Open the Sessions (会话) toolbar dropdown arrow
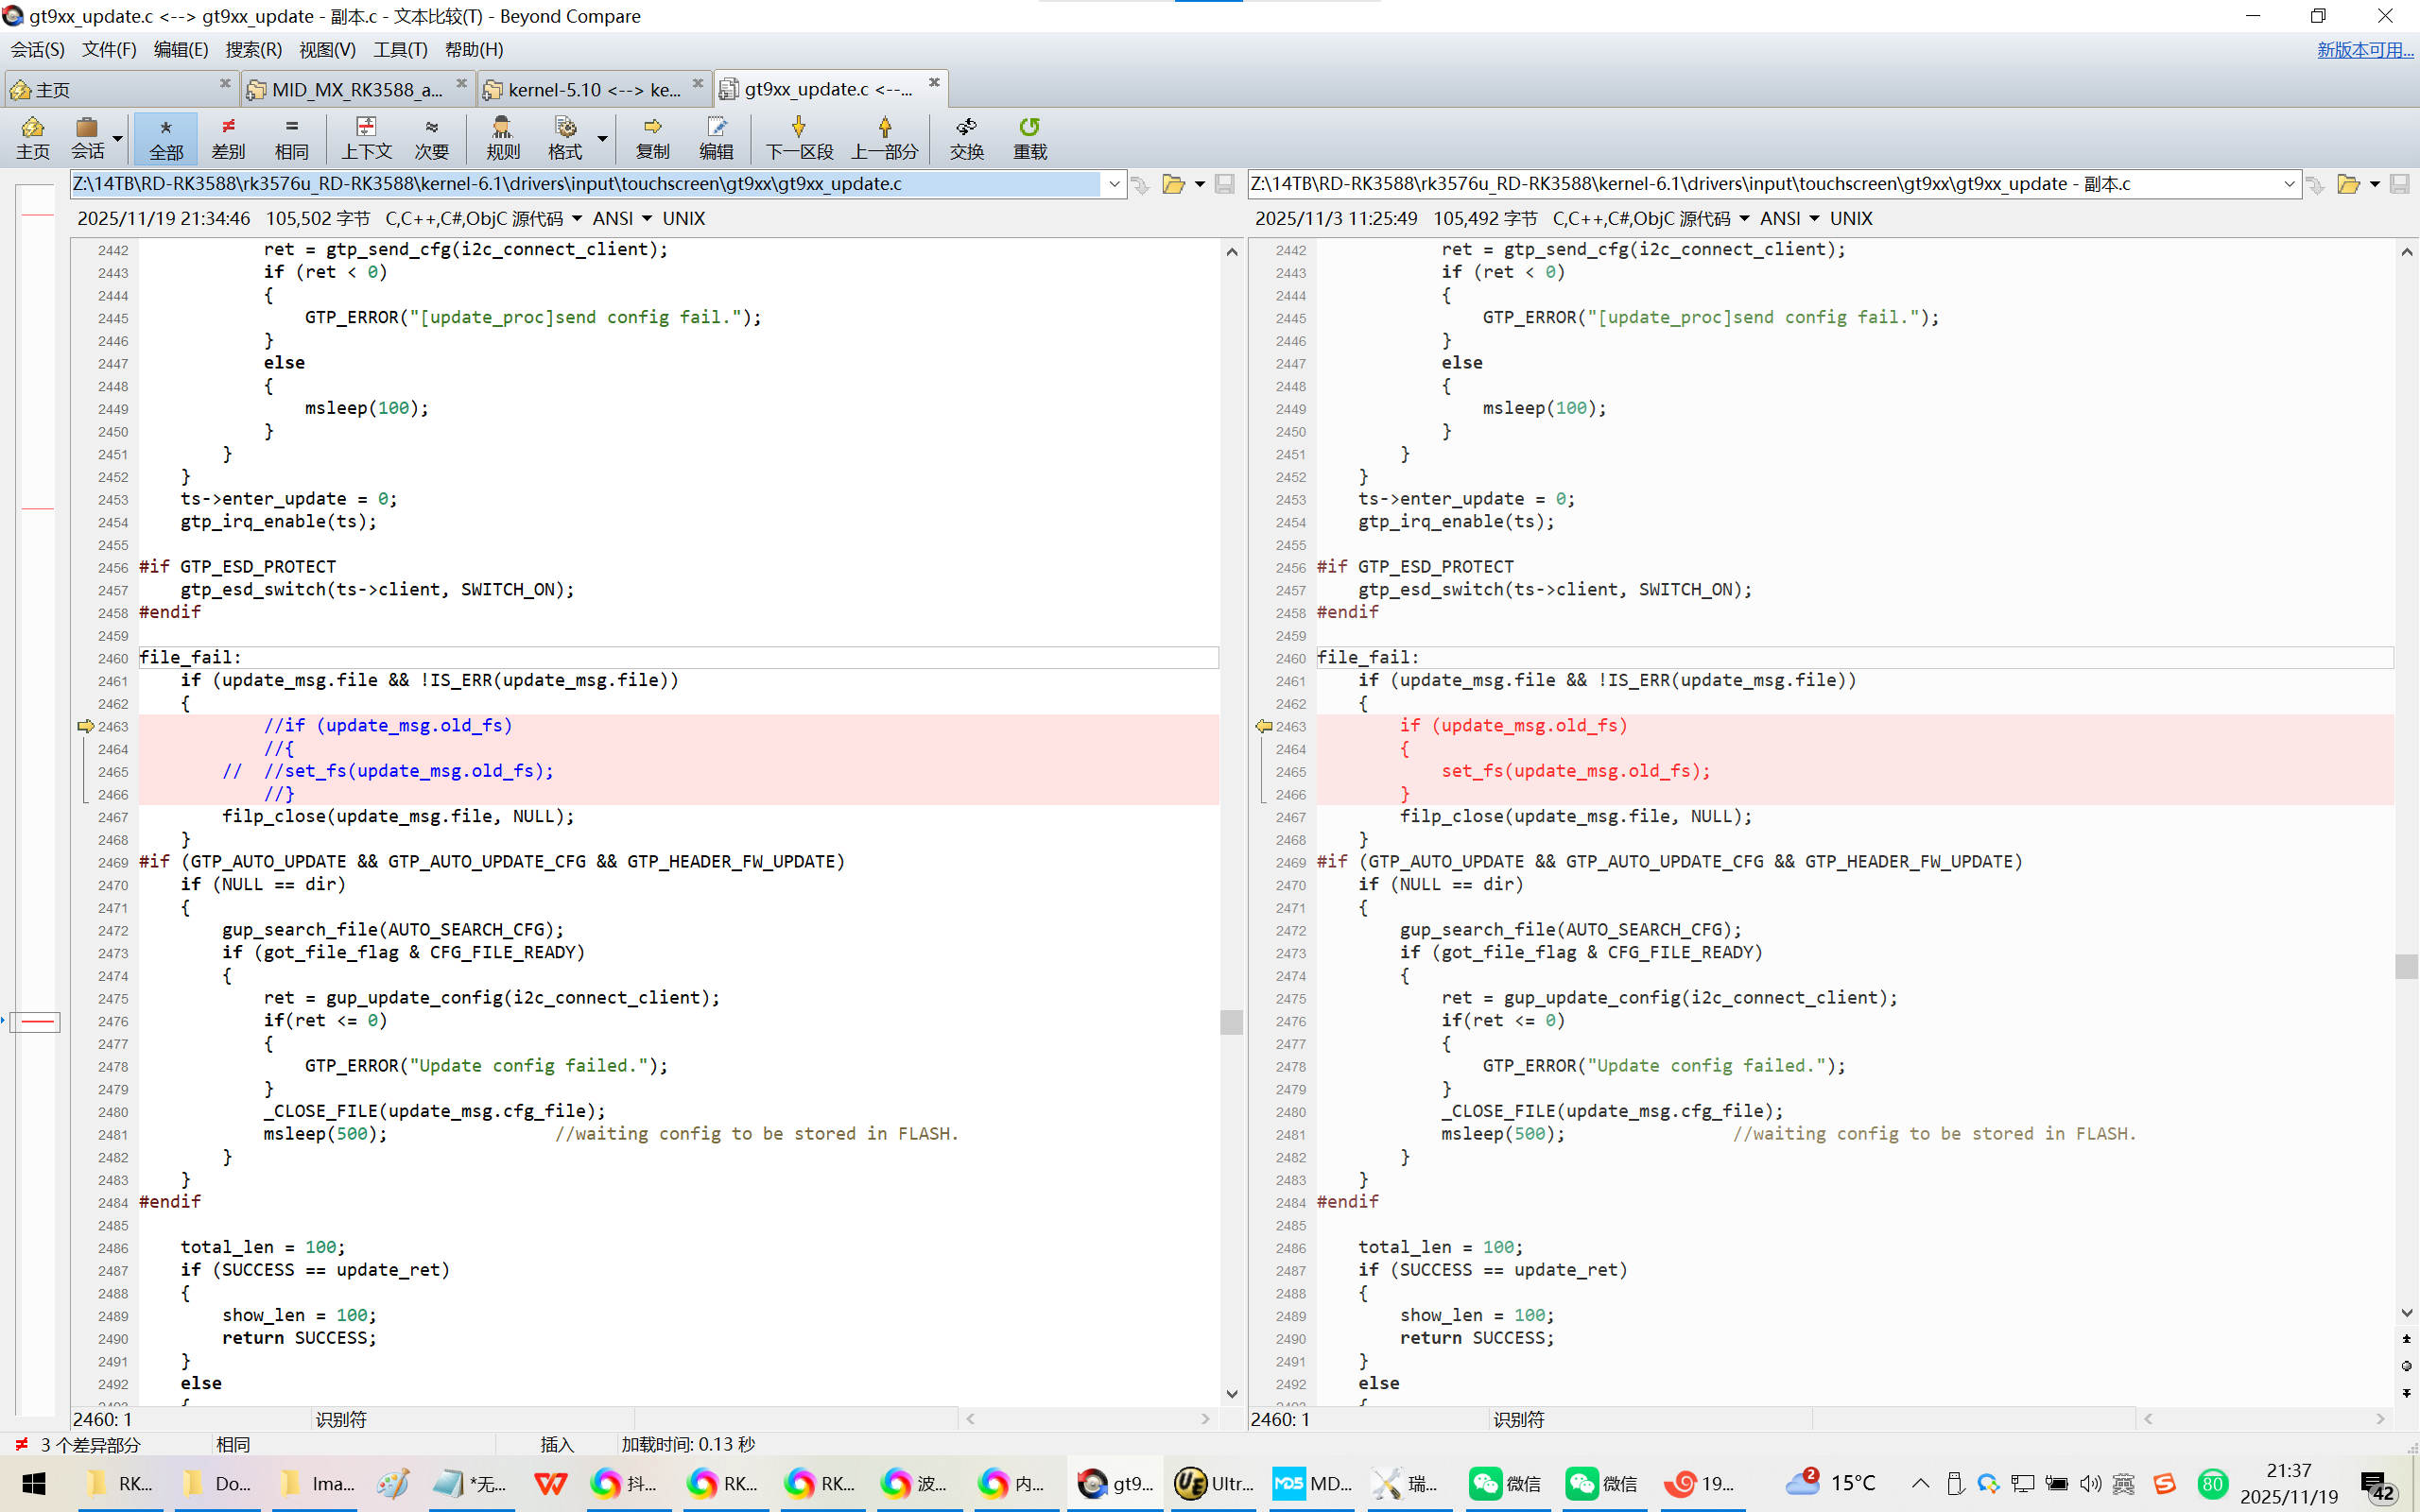2420x1512 pixels. pos(118,138)
